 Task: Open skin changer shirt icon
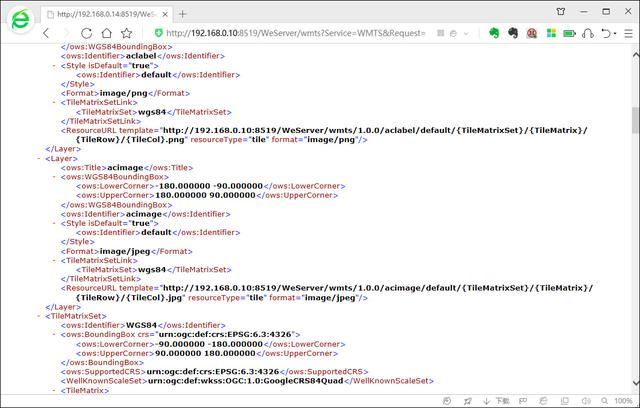pos(561,11)
